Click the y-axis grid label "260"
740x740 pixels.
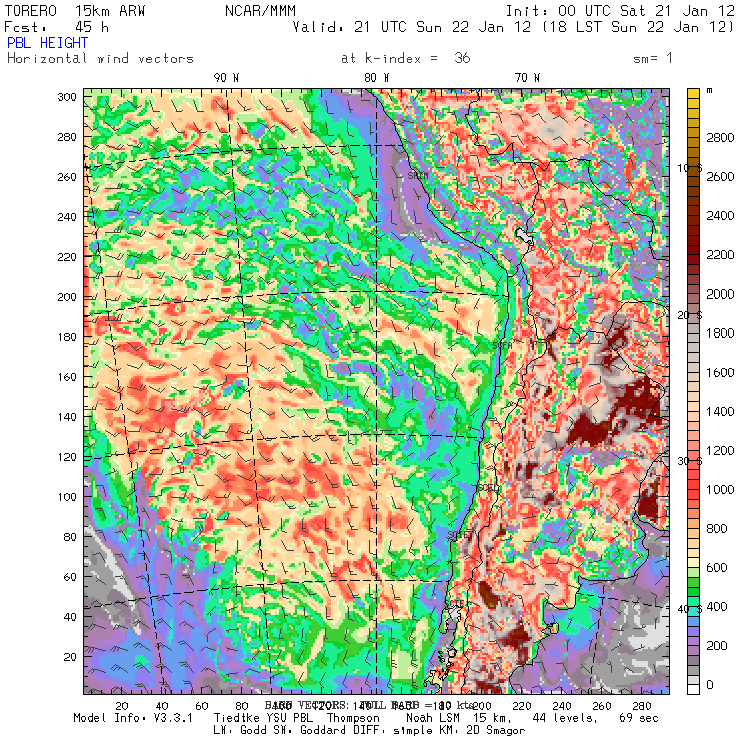(x=67, y=177)
